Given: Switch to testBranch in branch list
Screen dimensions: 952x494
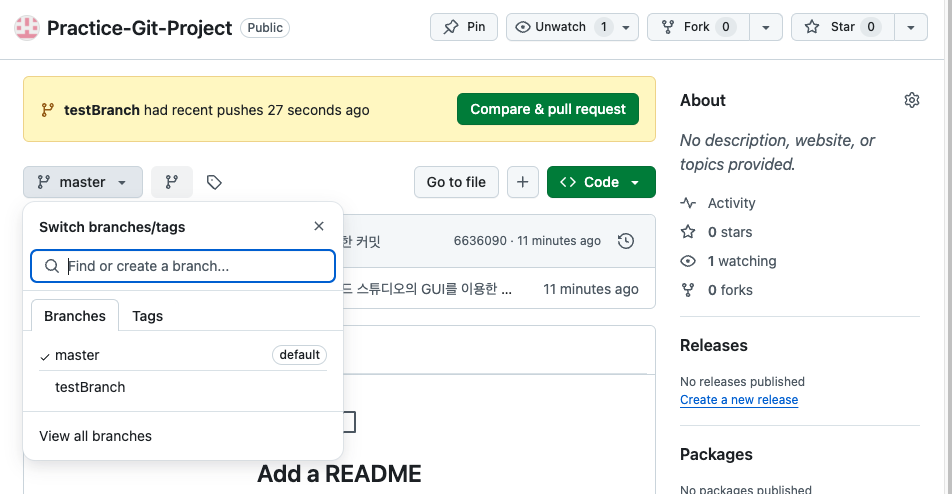Looking at the screenshot, I should pyautogui.click(x=90, y=387).
